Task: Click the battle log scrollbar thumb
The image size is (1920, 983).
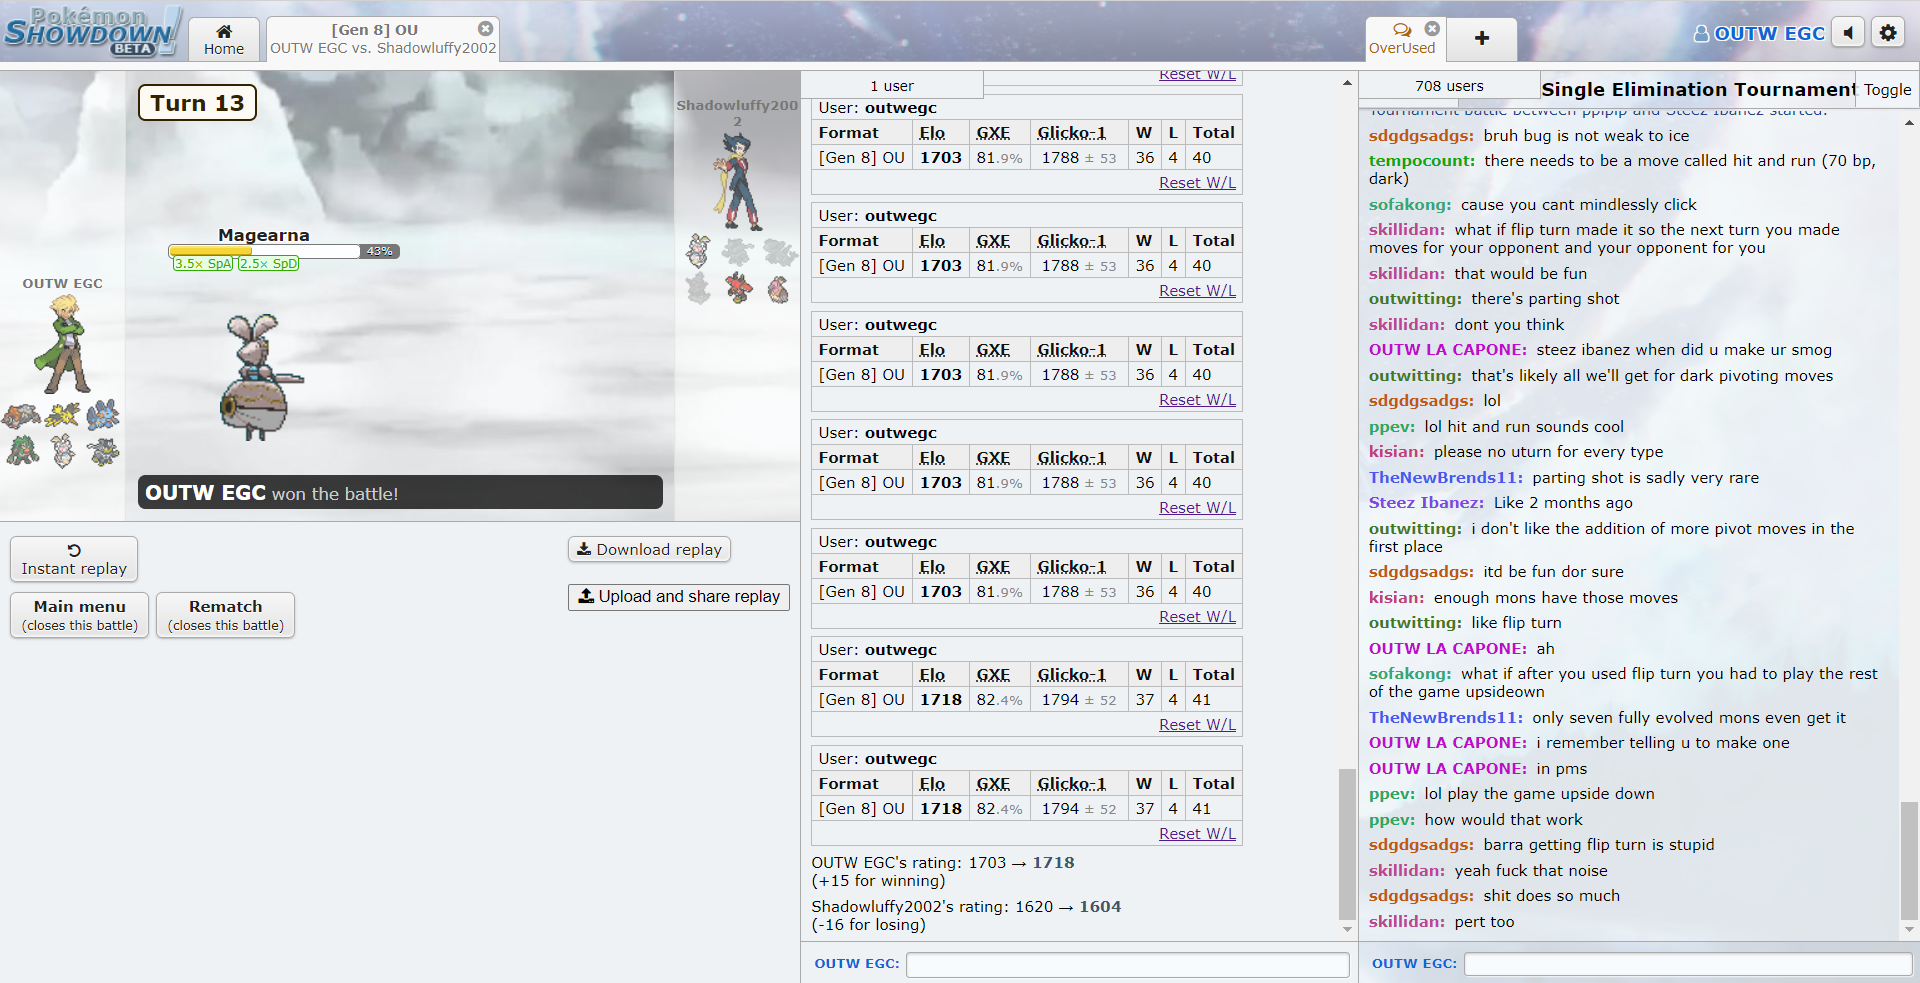Action: 1347,843
